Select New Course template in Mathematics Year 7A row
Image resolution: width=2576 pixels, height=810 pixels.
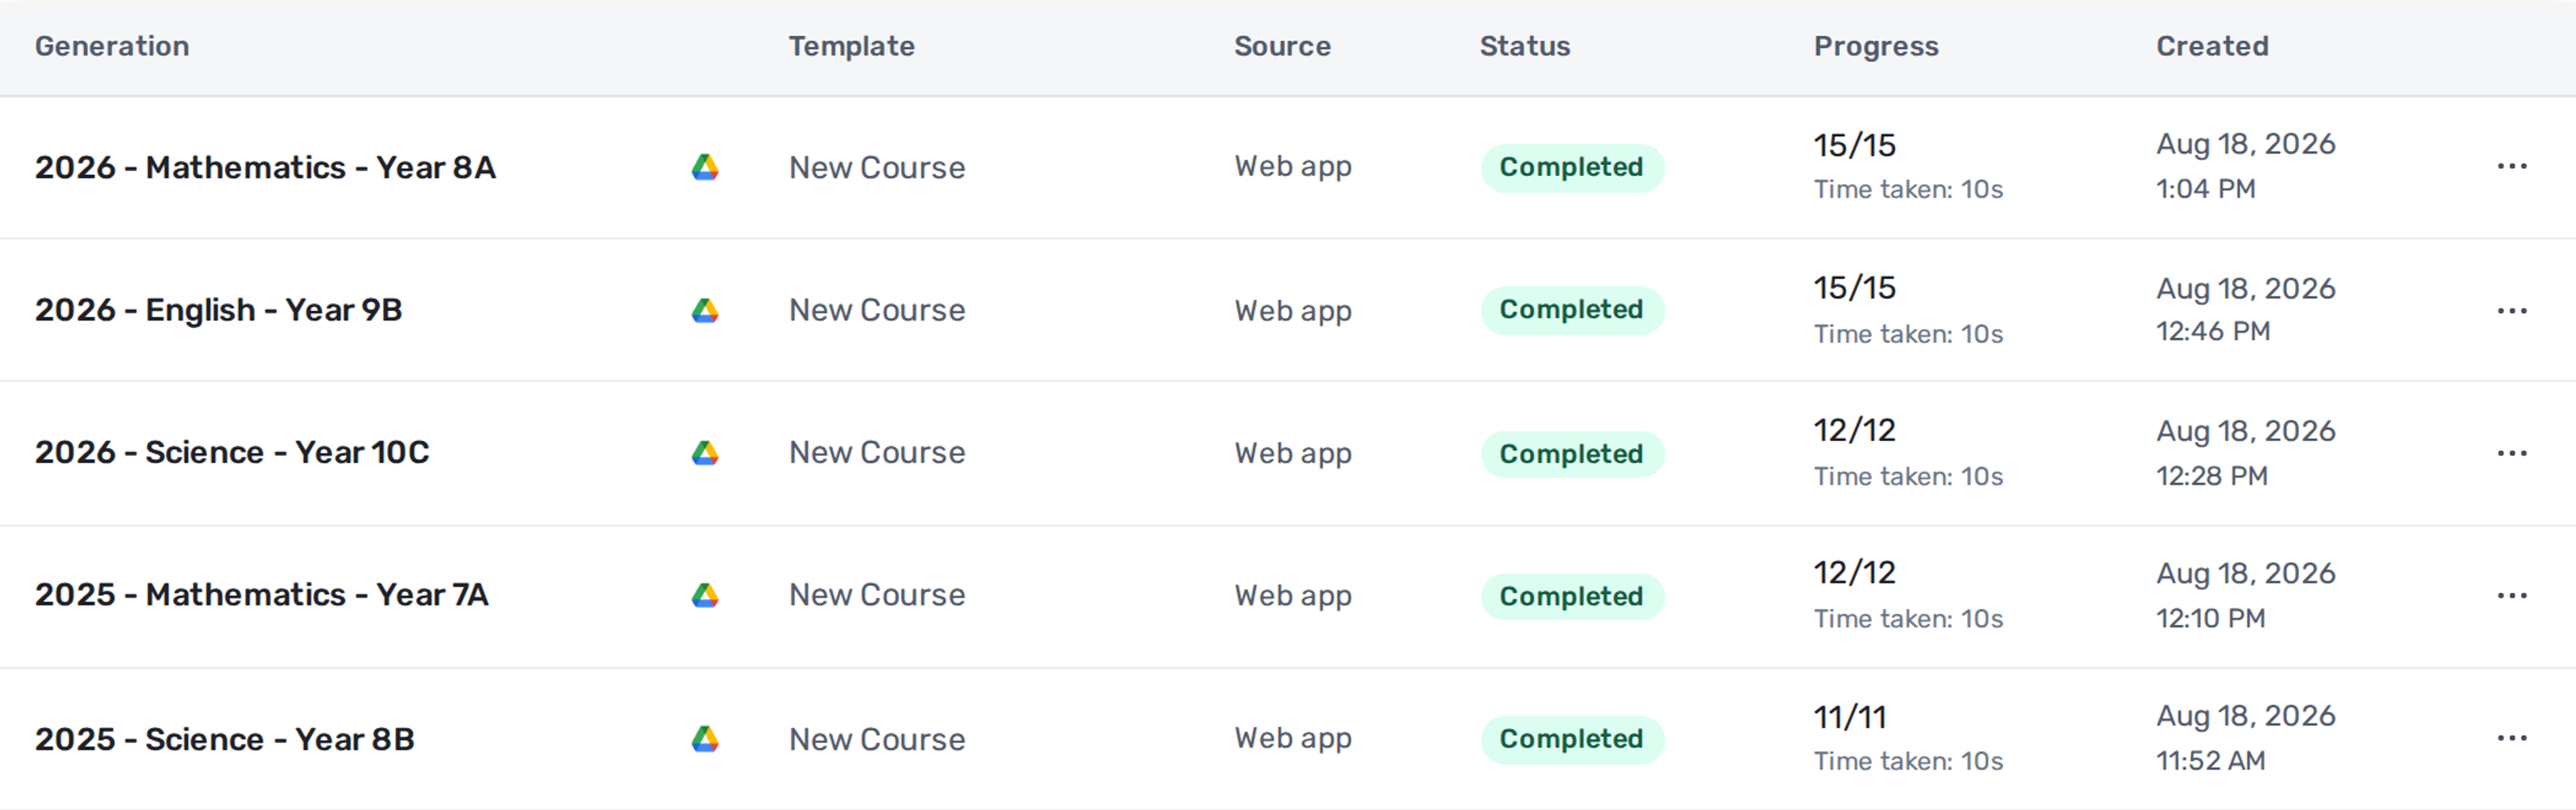pyautogui.click(x=877, y=595)
